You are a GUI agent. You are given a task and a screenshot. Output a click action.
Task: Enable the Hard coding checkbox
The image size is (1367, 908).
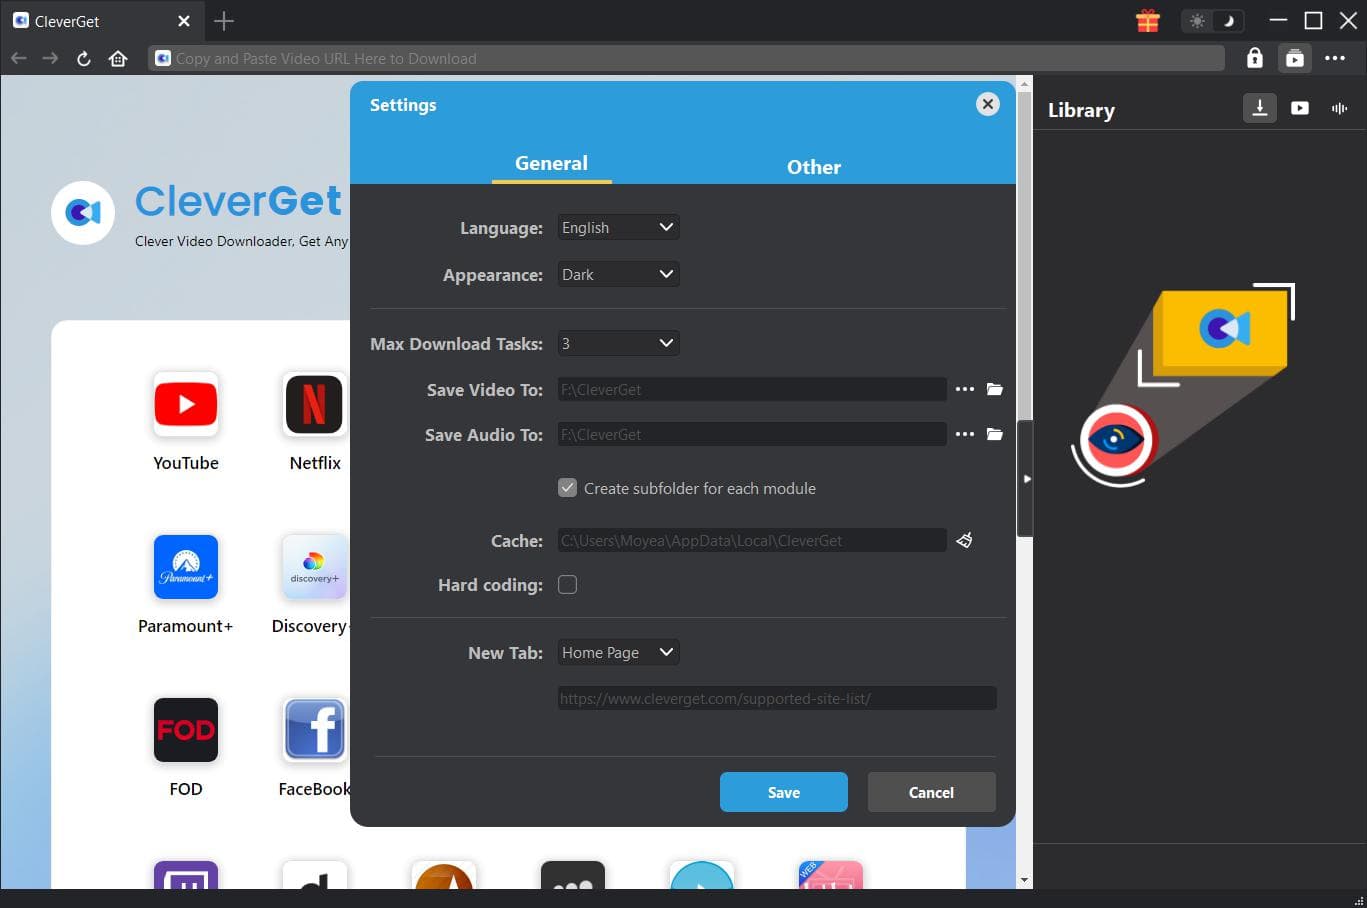point(567,585)
